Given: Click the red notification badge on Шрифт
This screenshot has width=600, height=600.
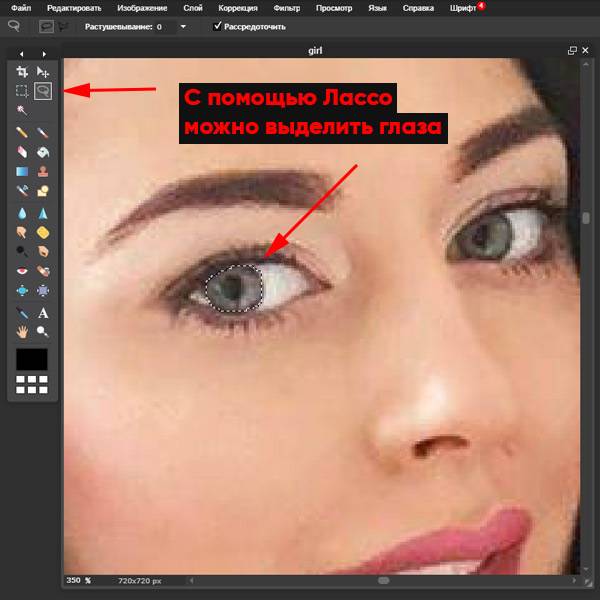Looking at the screenshot, I should [481, 5].
